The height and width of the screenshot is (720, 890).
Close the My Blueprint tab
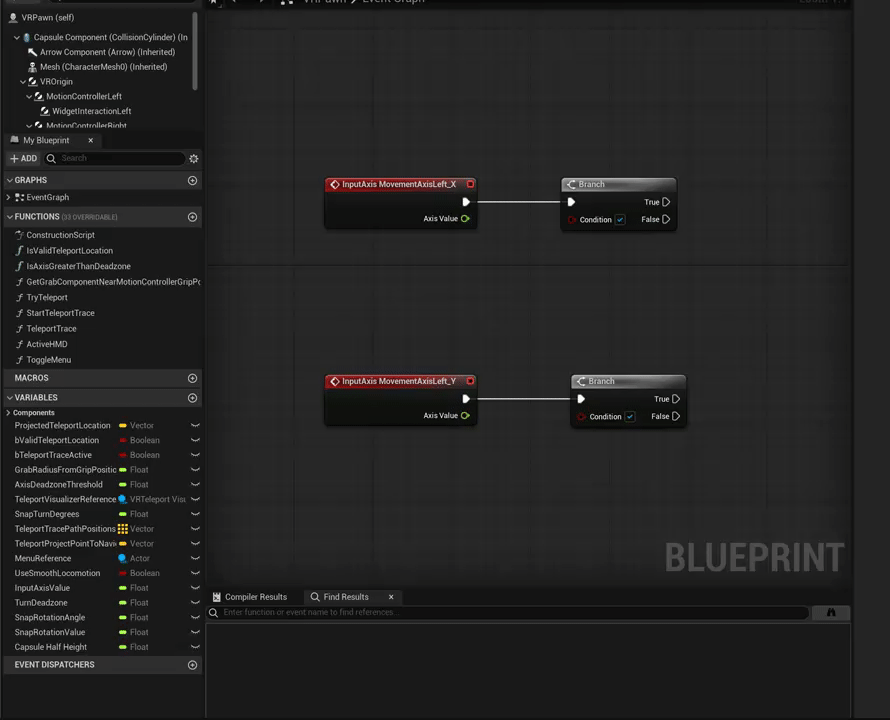[90, 140]
